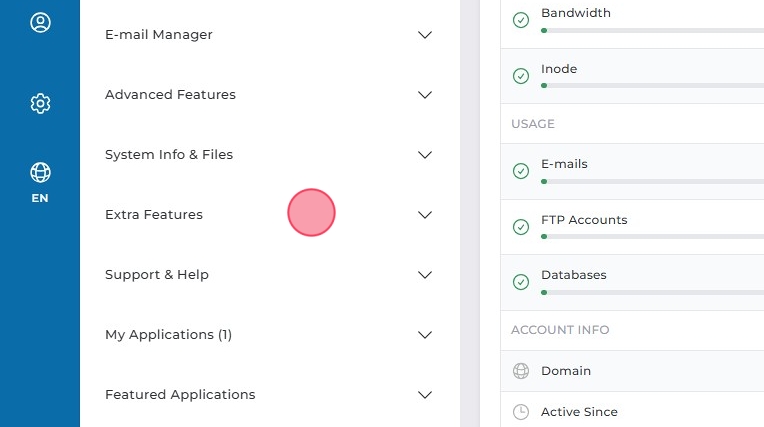Click the FTP Accounts check icon
764x427 pixels.
[x=520, y=227]
